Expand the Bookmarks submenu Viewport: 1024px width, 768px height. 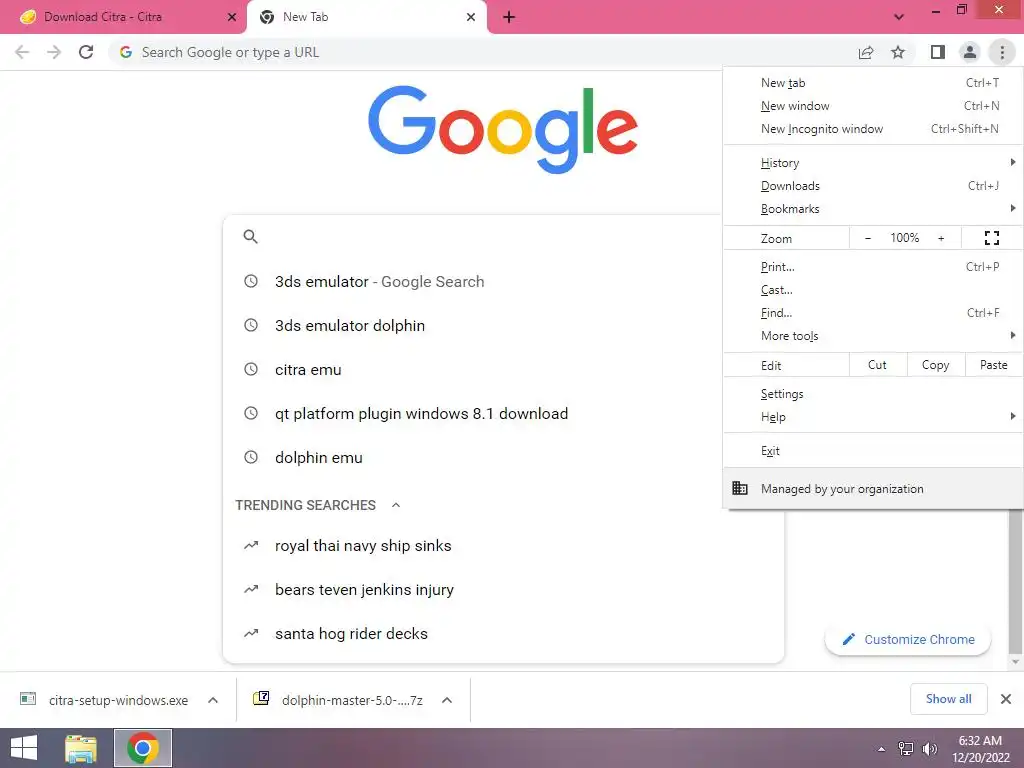click(x=873, y=208)
